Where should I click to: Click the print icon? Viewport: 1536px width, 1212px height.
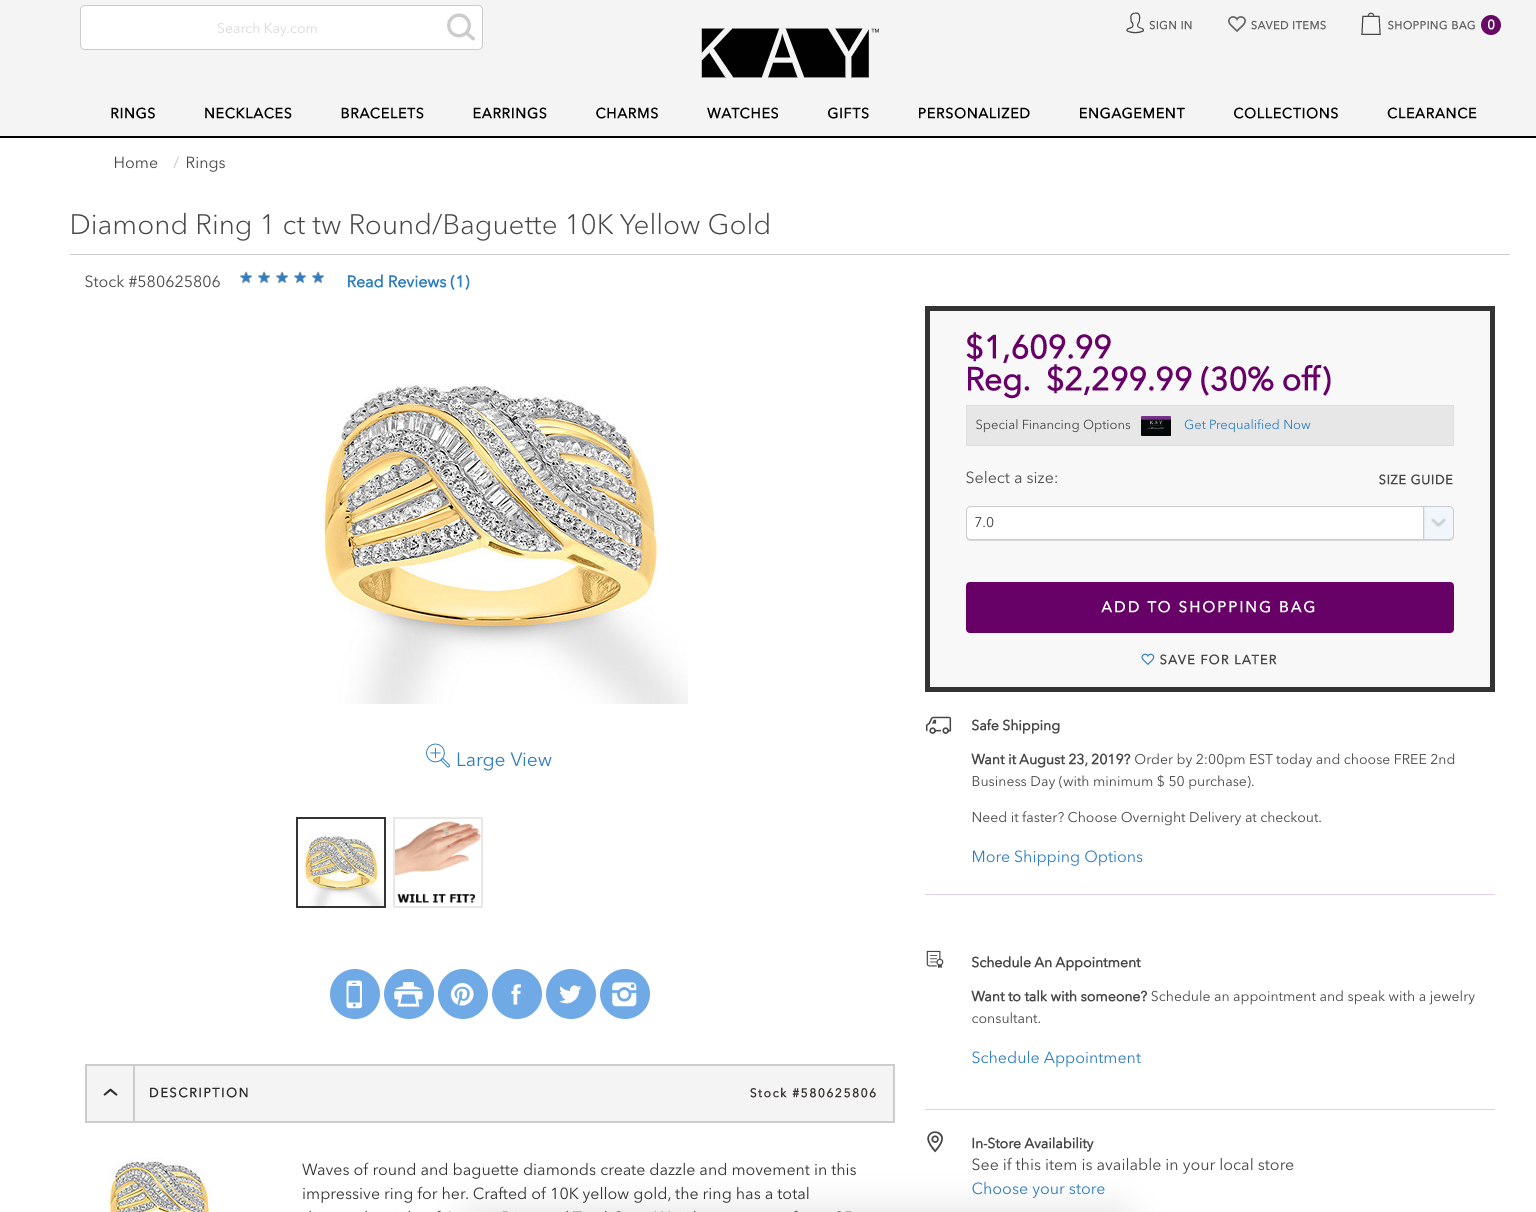408,994
